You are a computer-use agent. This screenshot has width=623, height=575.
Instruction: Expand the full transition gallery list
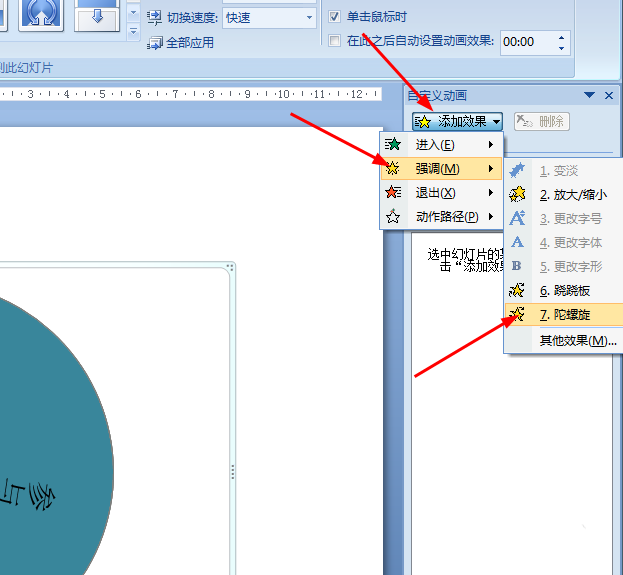(134, 31)
